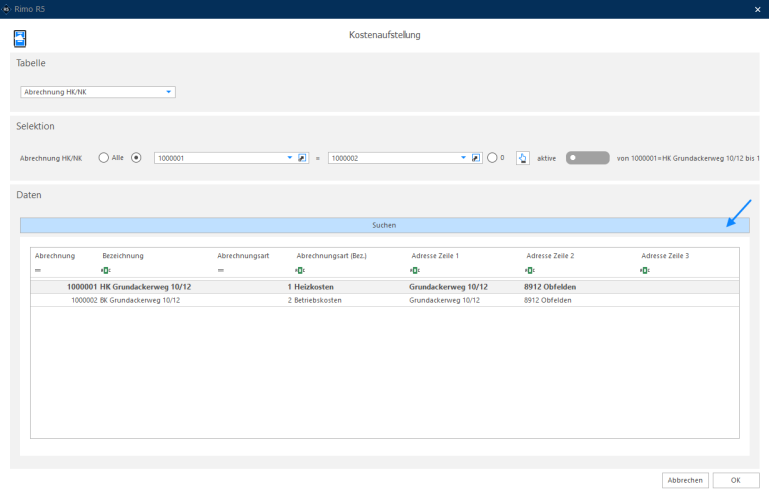This screenshot has height=497, width=769.
Task: Sort by the Adresse Zeile 3 column header
Action: (x=665, y=256)
